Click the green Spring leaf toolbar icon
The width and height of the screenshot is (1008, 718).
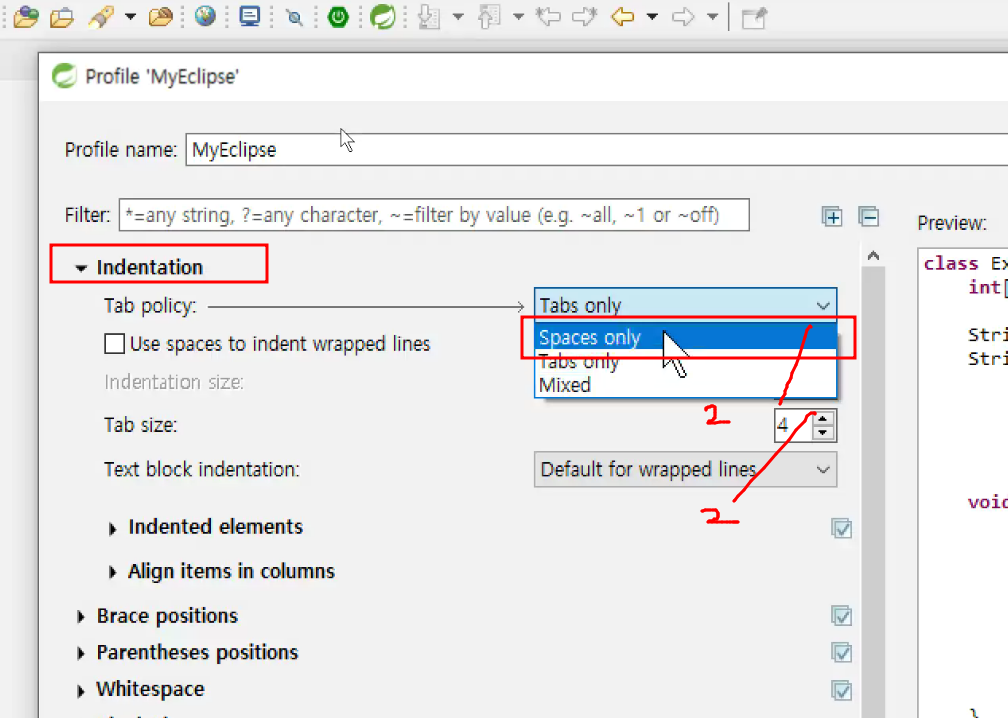382,17
